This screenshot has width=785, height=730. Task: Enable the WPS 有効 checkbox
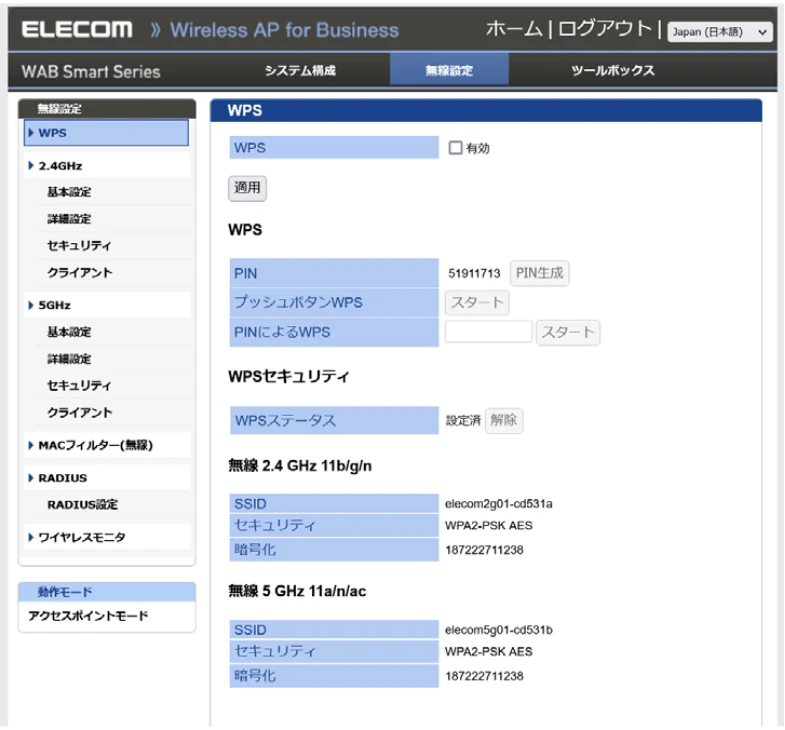[455, 148]
